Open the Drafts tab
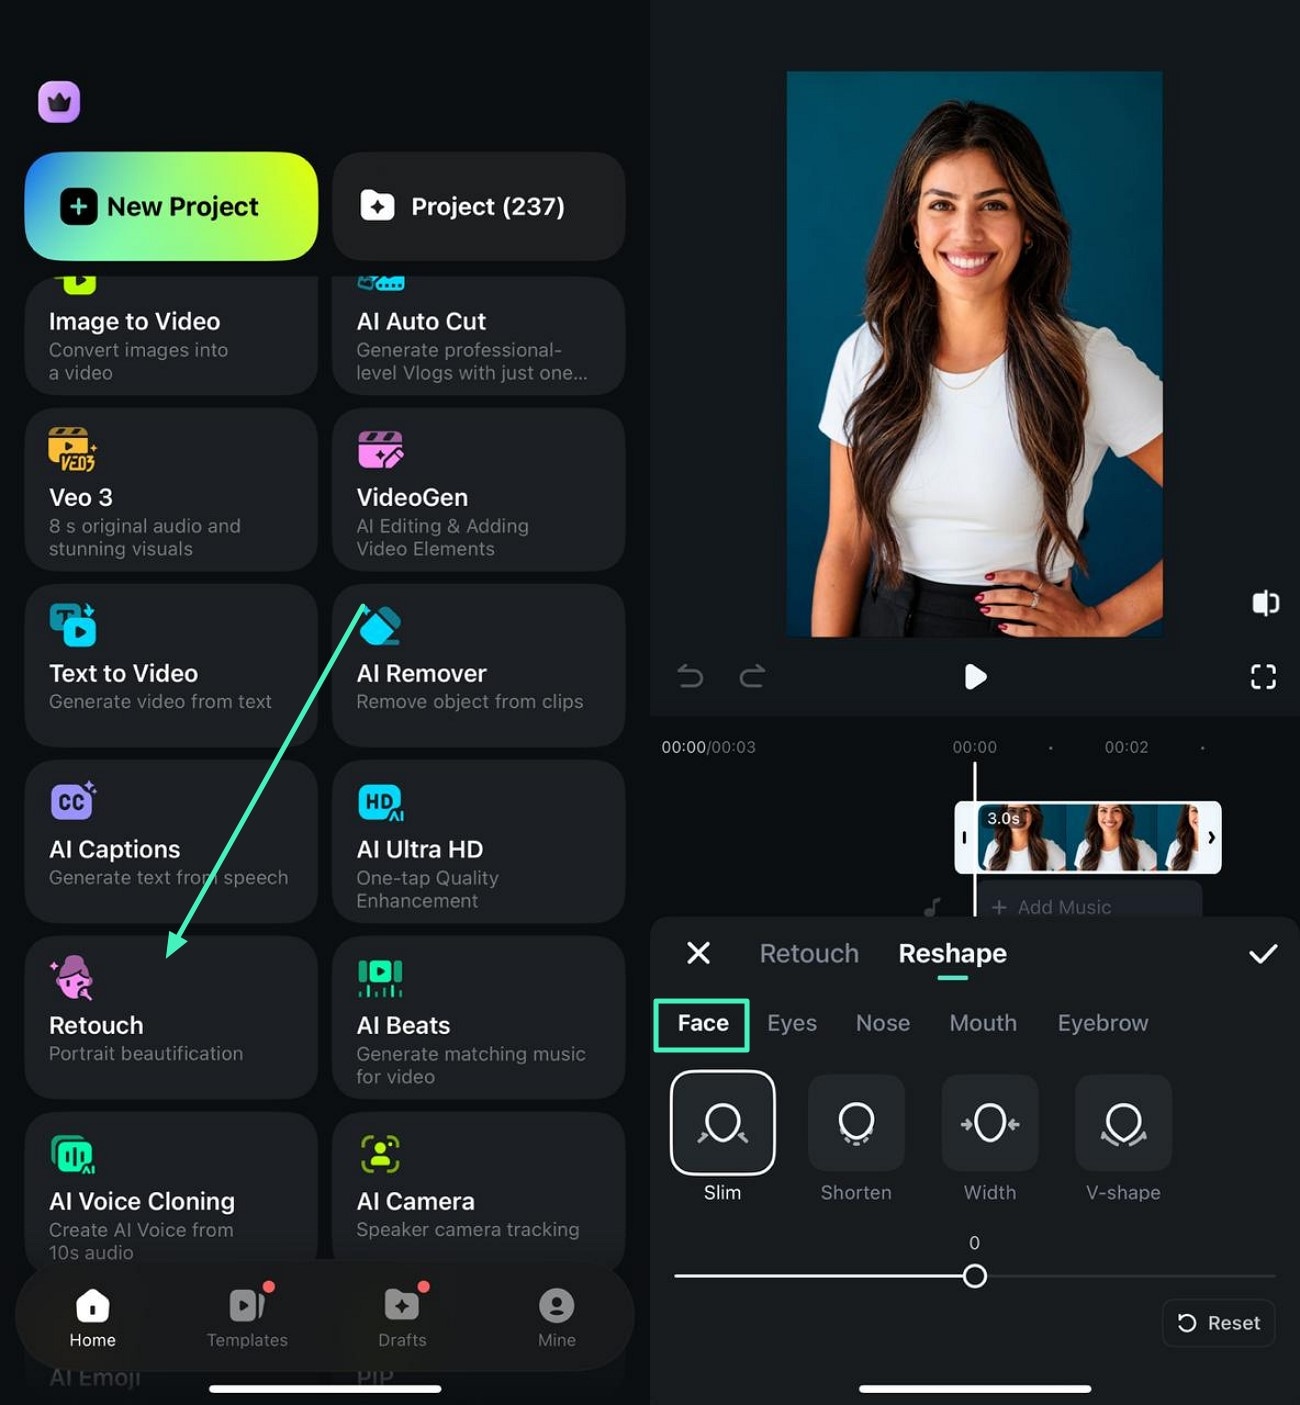Viewport: 1300px width, 1405px height. coord(402,1318)
